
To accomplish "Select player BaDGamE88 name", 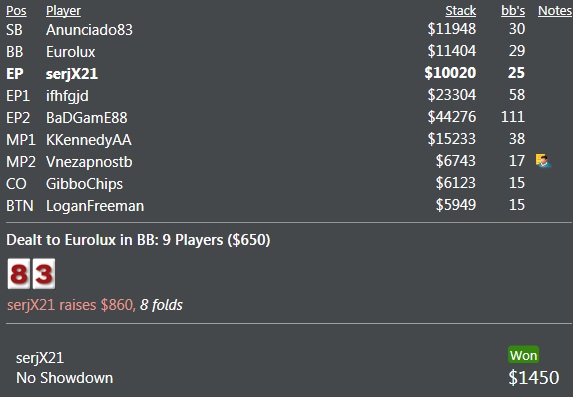I will [x=87, y=118].
